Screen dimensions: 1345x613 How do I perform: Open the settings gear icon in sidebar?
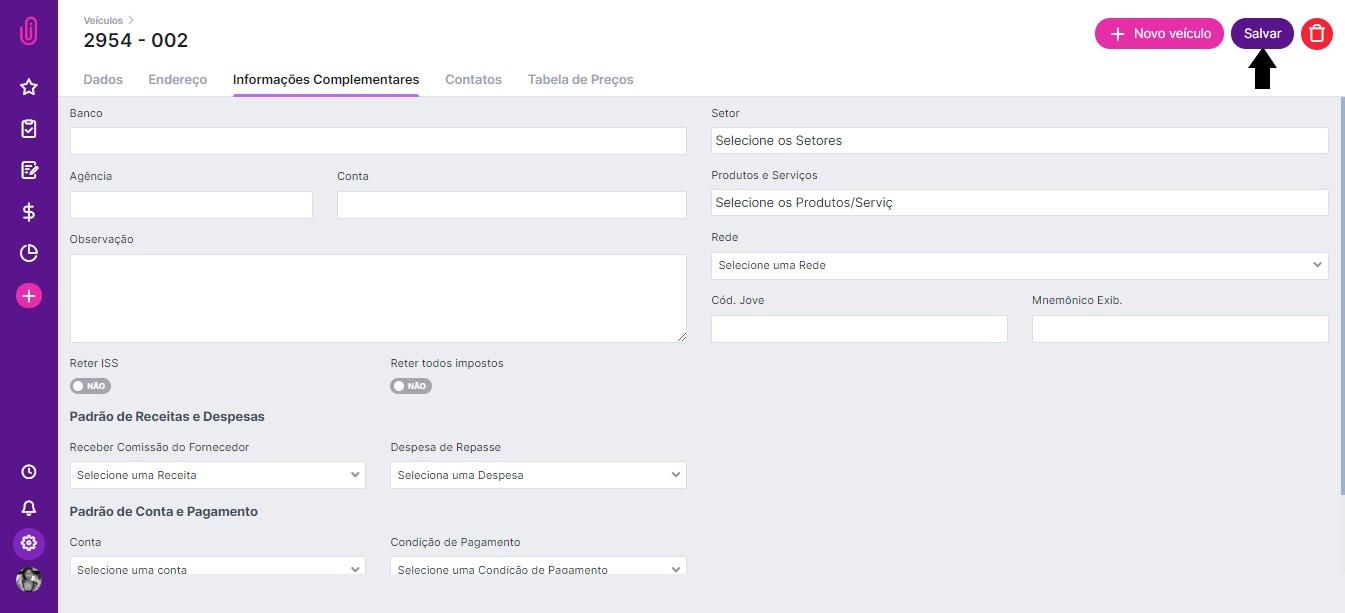pos(29,543)
